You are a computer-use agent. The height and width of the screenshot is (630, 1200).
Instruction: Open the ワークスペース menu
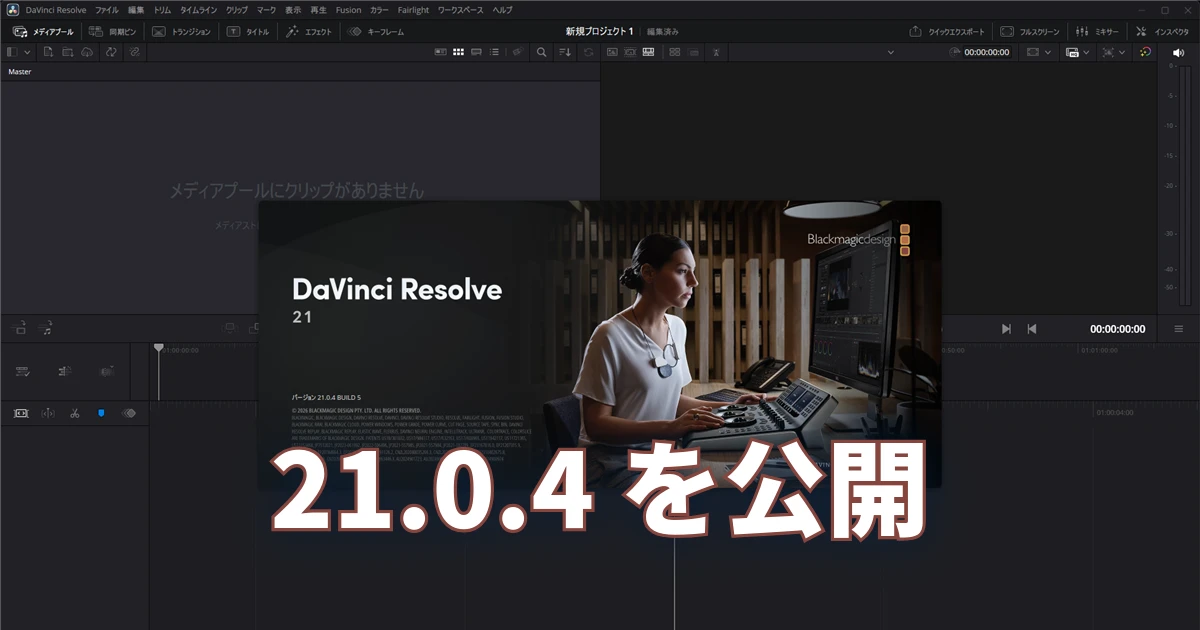[461, 9]
